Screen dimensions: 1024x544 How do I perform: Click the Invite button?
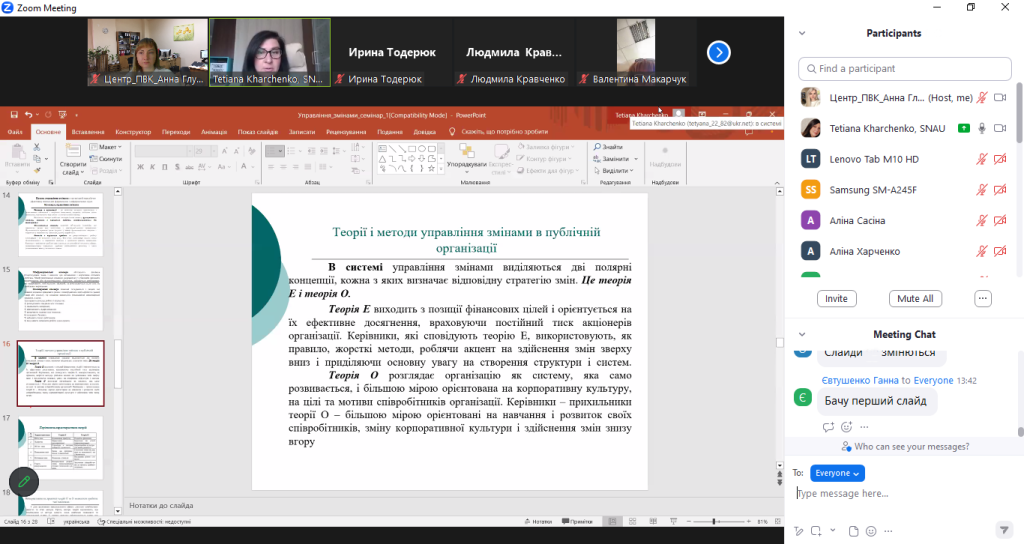(836, 299)
